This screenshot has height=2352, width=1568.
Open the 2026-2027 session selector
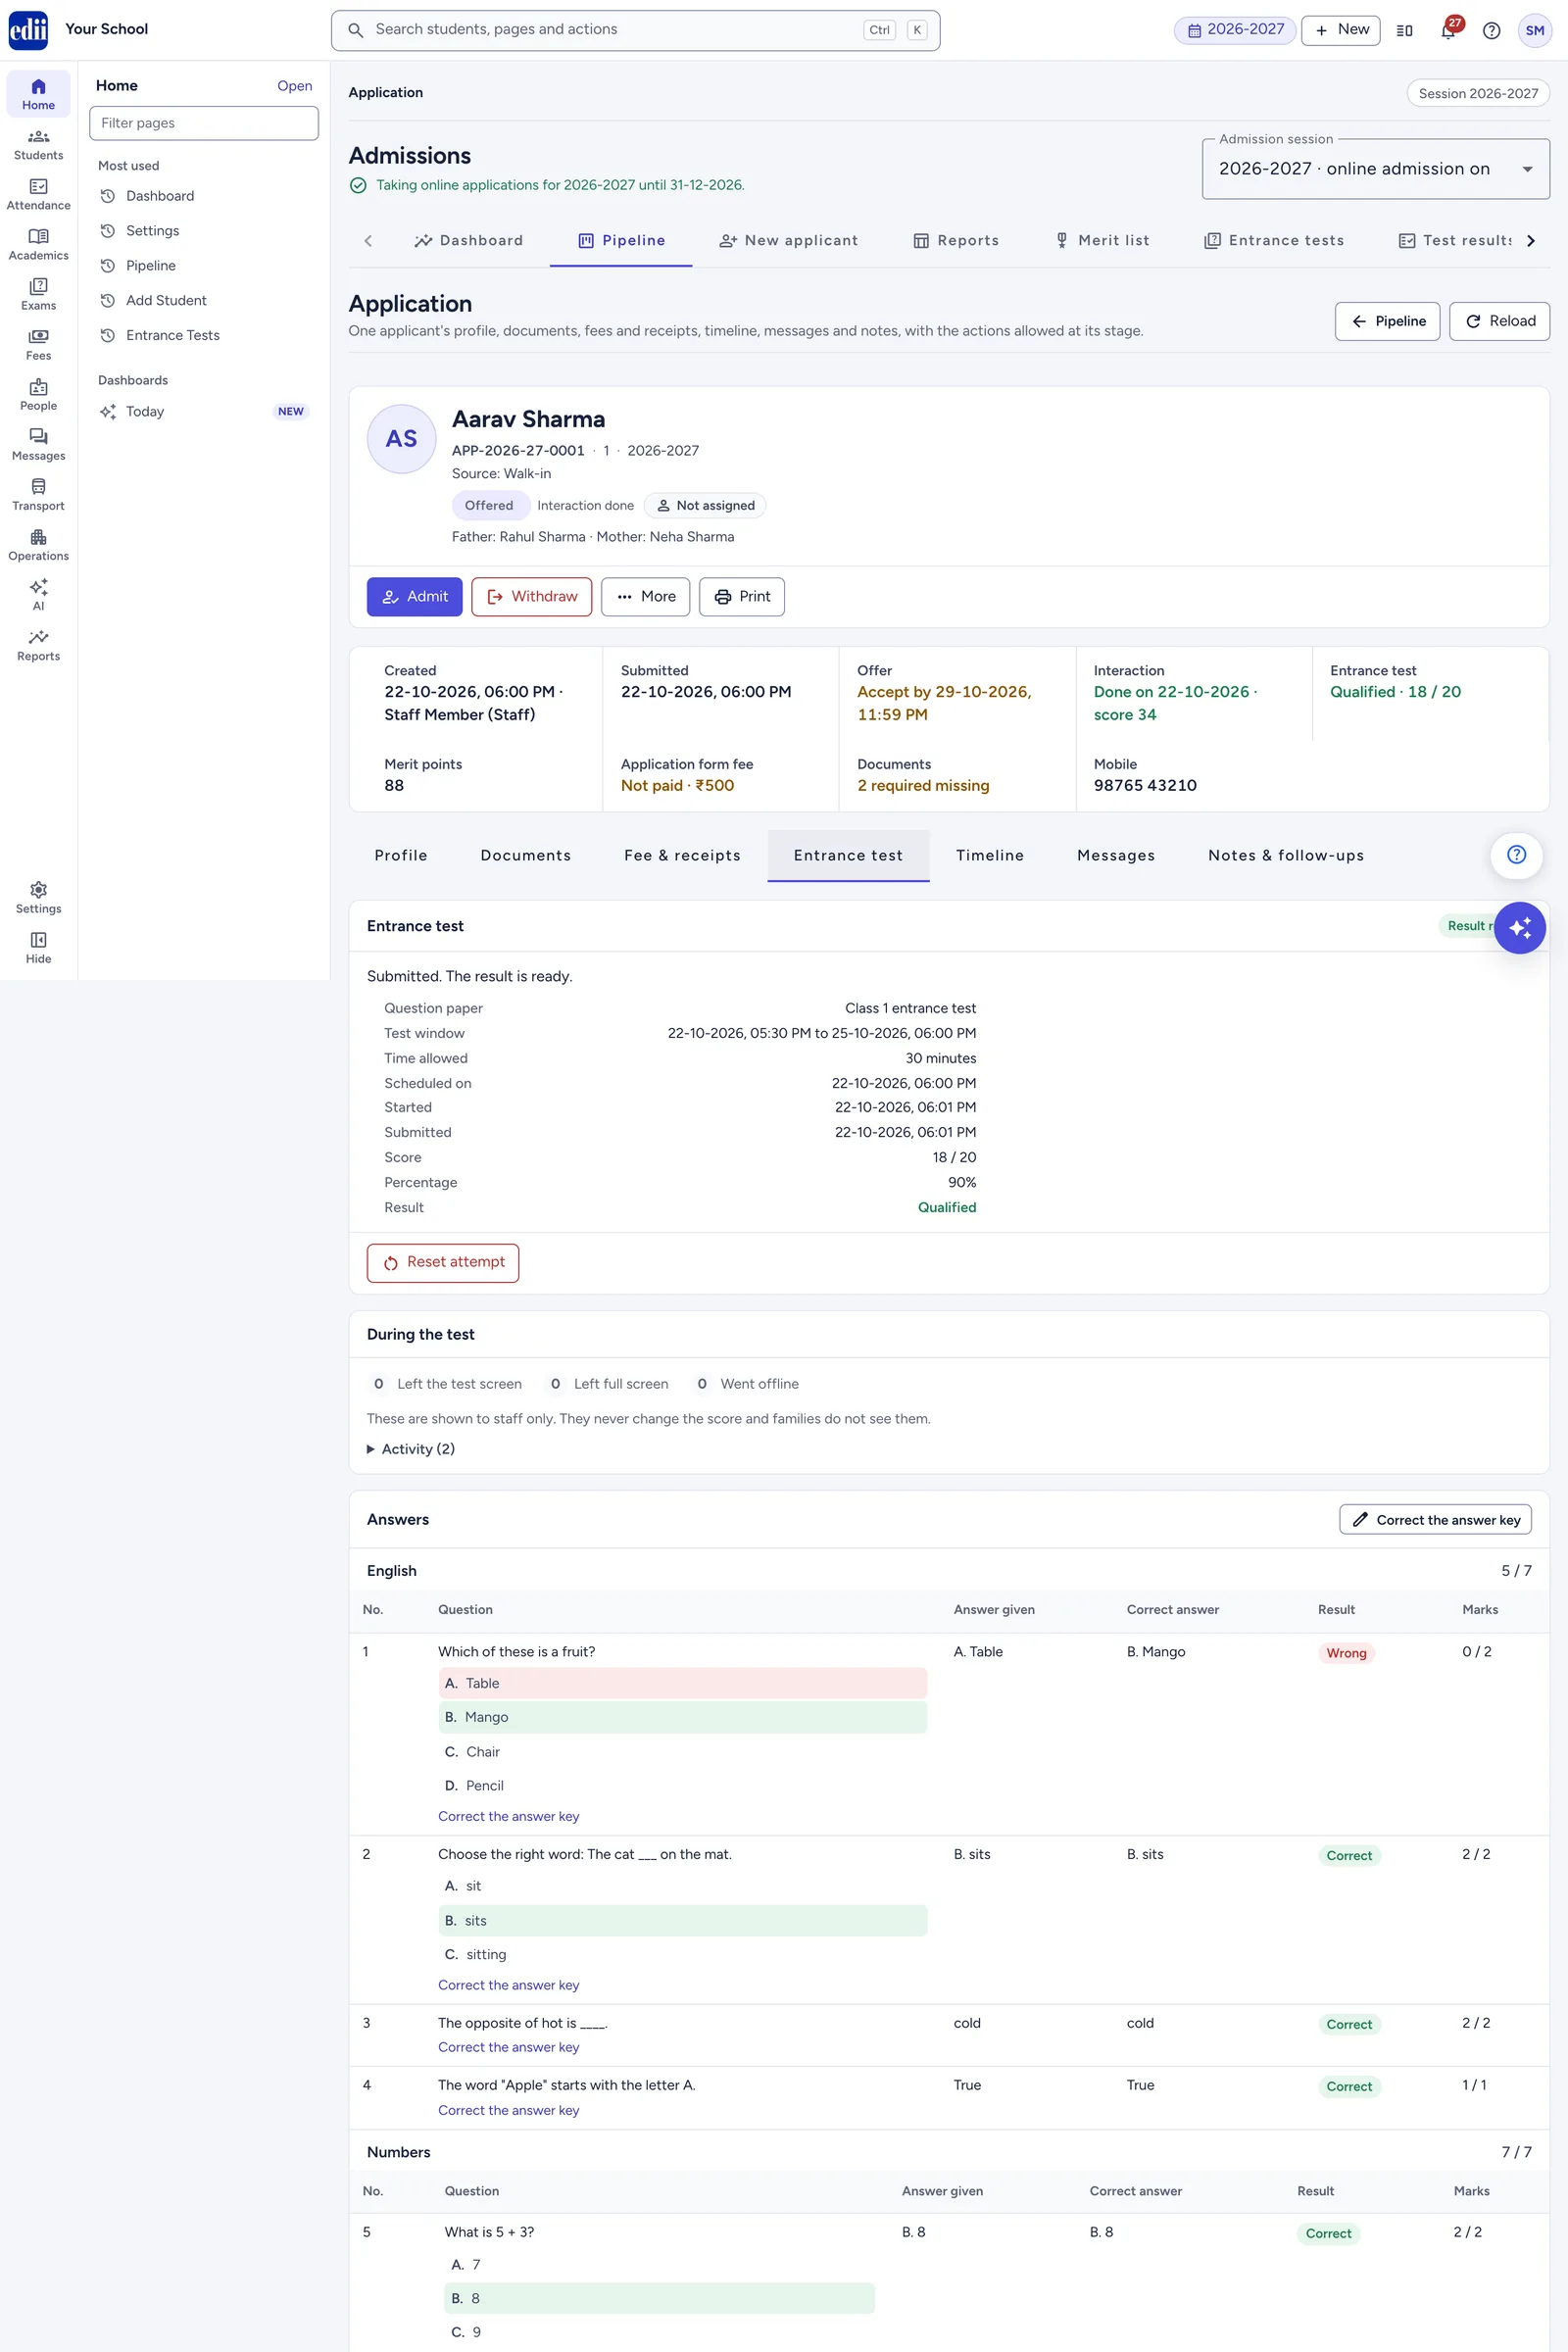[1235, 30]
